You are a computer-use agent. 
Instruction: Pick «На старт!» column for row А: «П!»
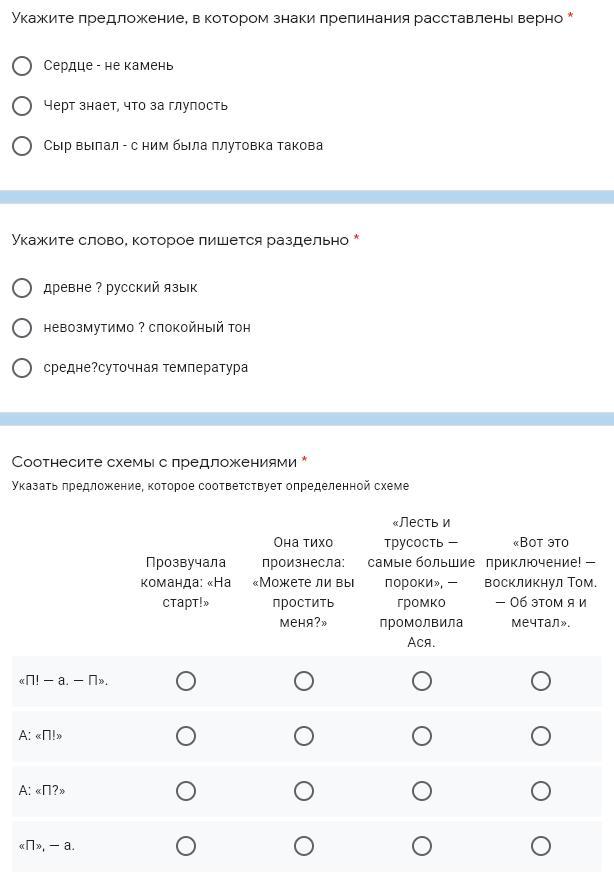(186, 736)
